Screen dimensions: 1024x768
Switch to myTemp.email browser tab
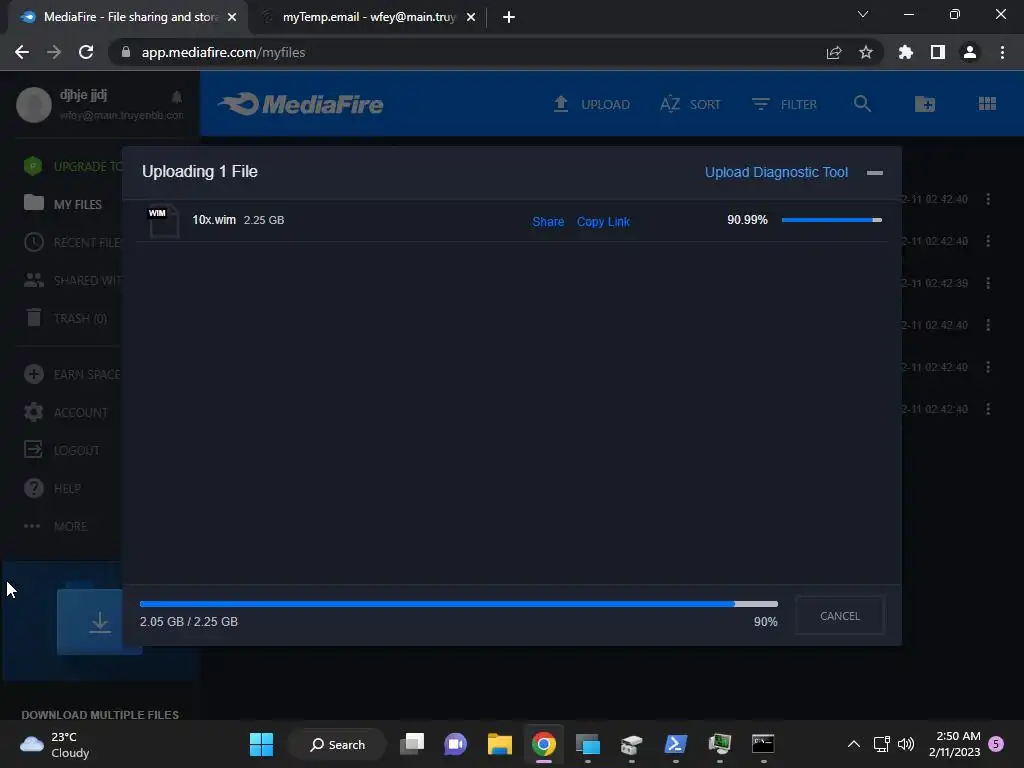pyautogui.click(x=369, y=17)
